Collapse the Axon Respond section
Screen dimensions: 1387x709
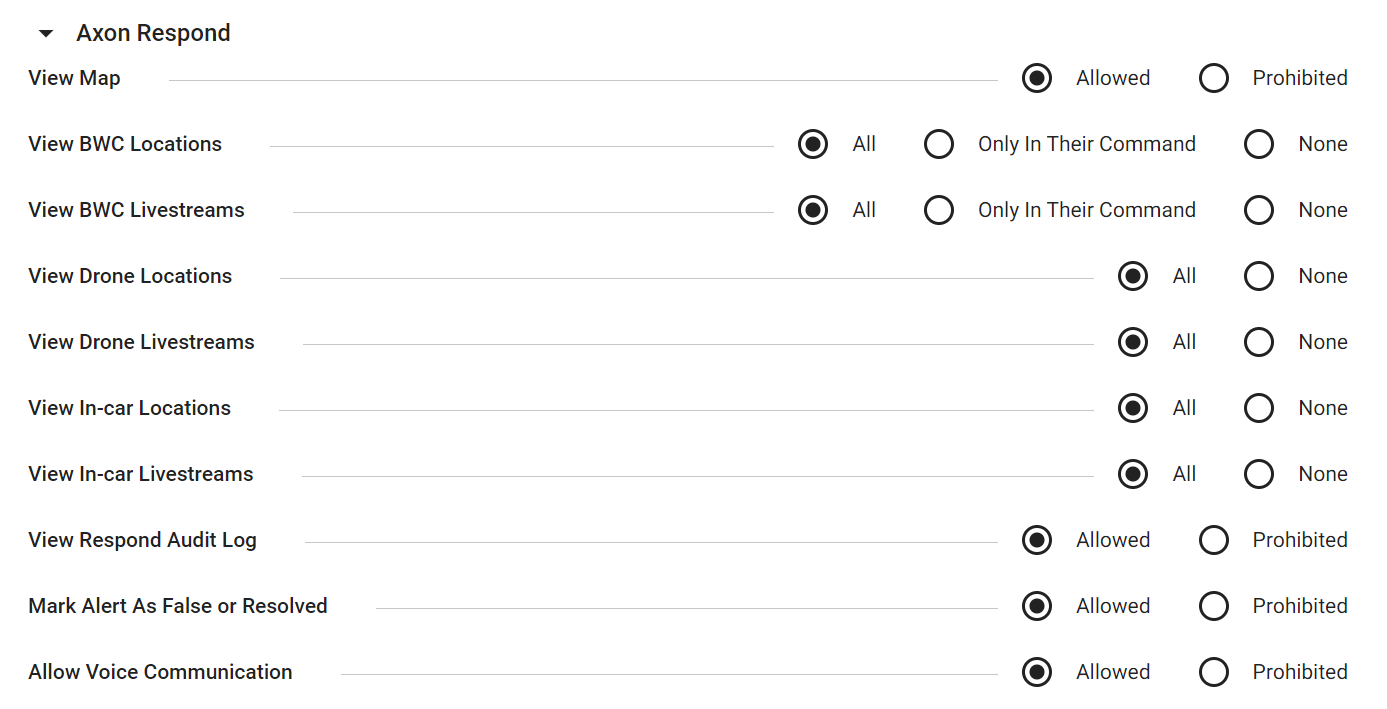point(45,34)
